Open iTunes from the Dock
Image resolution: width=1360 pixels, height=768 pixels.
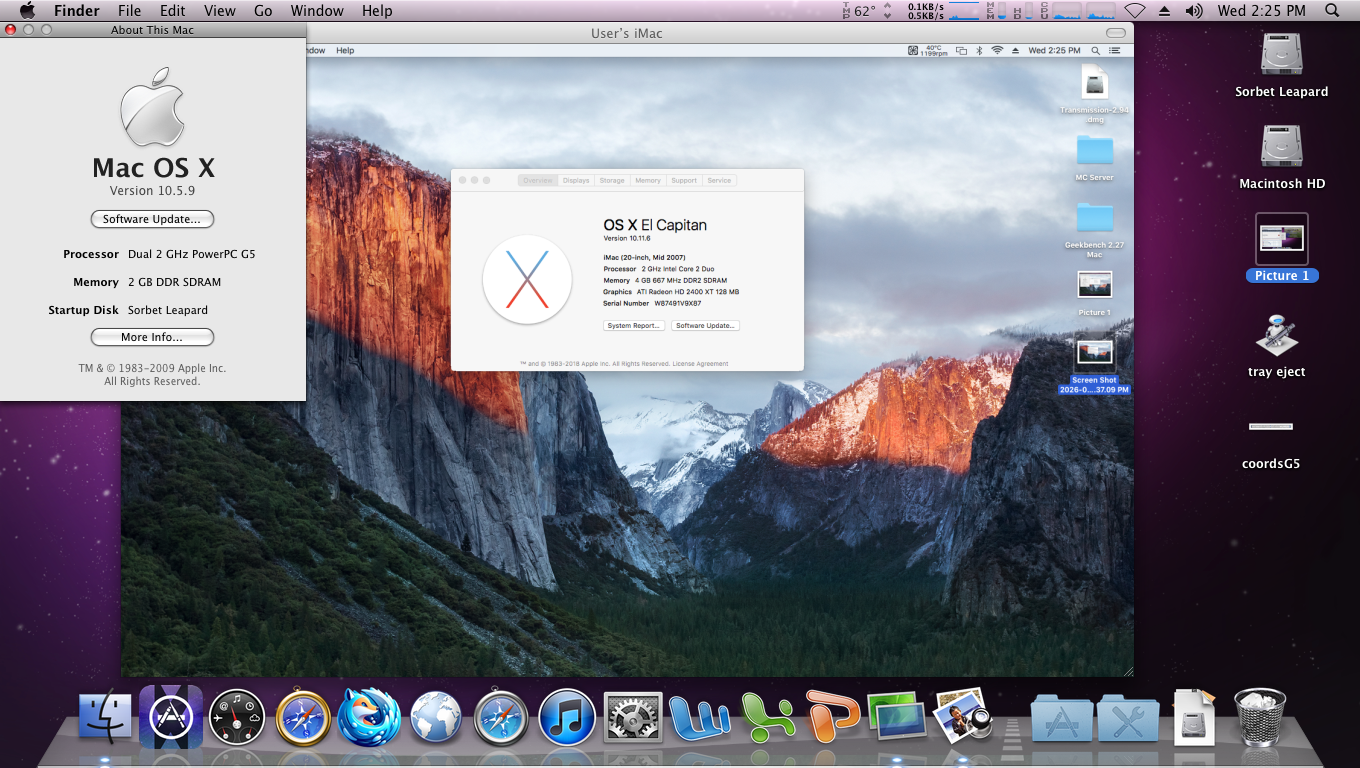(567, 717)
